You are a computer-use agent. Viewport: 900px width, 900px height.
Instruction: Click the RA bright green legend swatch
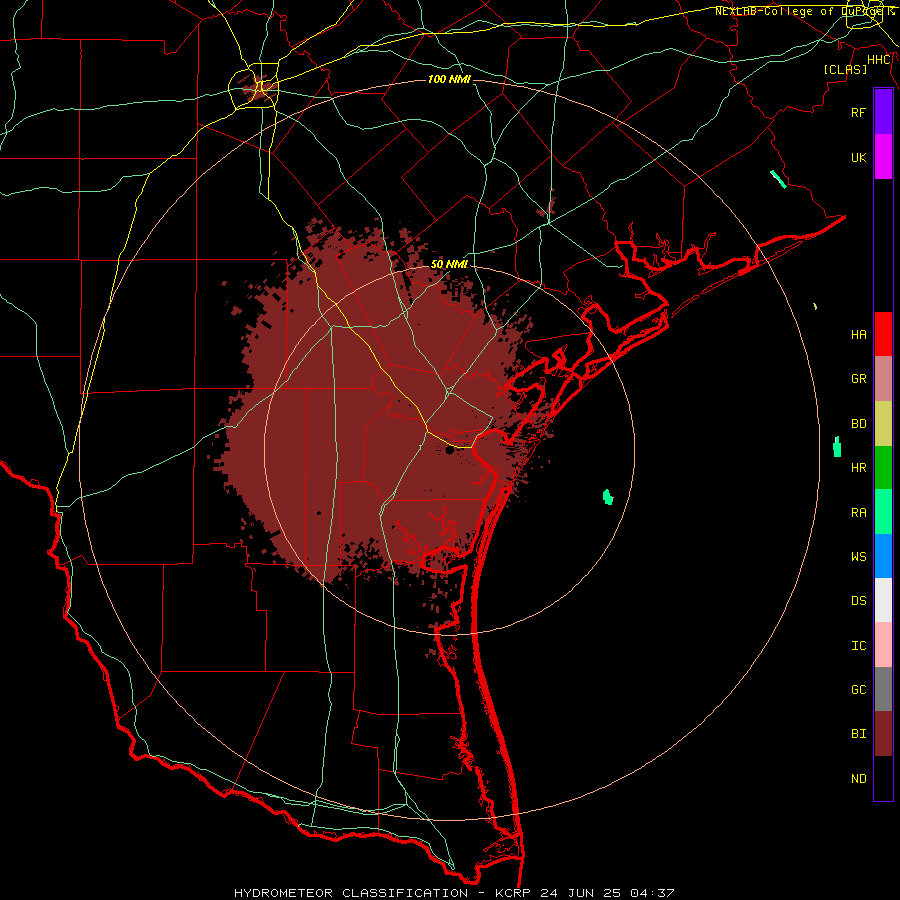(883, 512)
